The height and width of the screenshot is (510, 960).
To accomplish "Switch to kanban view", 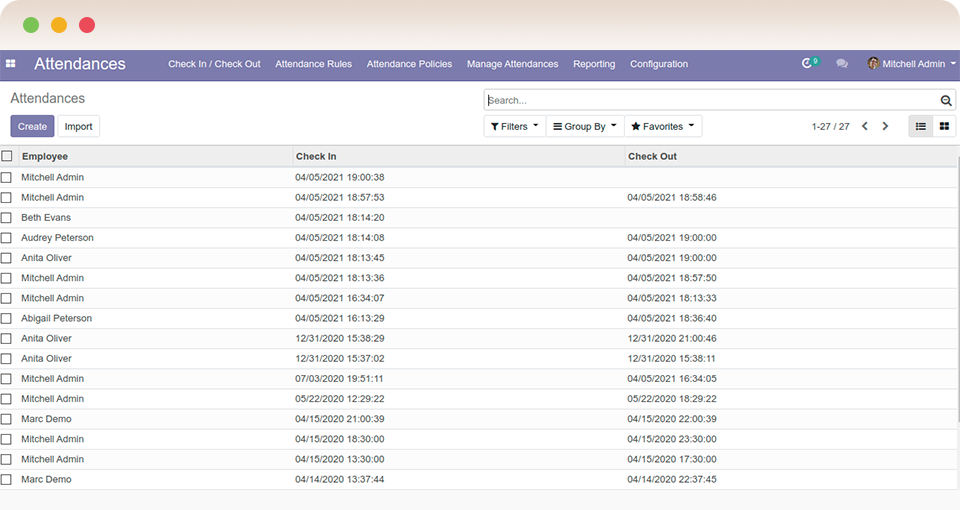I will (944, 126).
